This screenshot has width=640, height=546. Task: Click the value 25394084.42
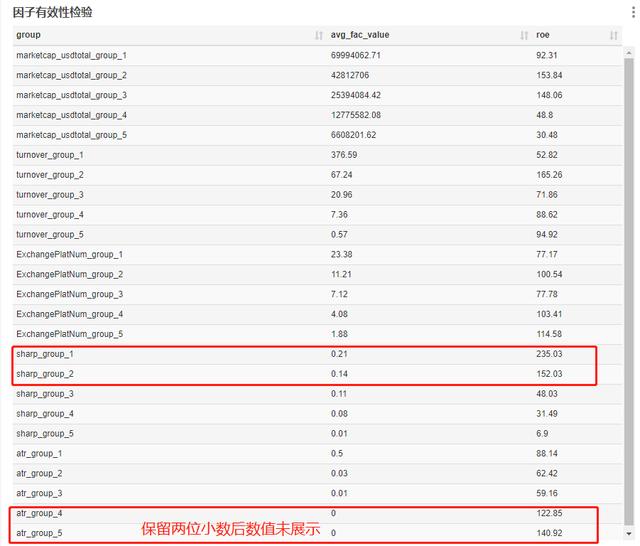click(356, 95)
